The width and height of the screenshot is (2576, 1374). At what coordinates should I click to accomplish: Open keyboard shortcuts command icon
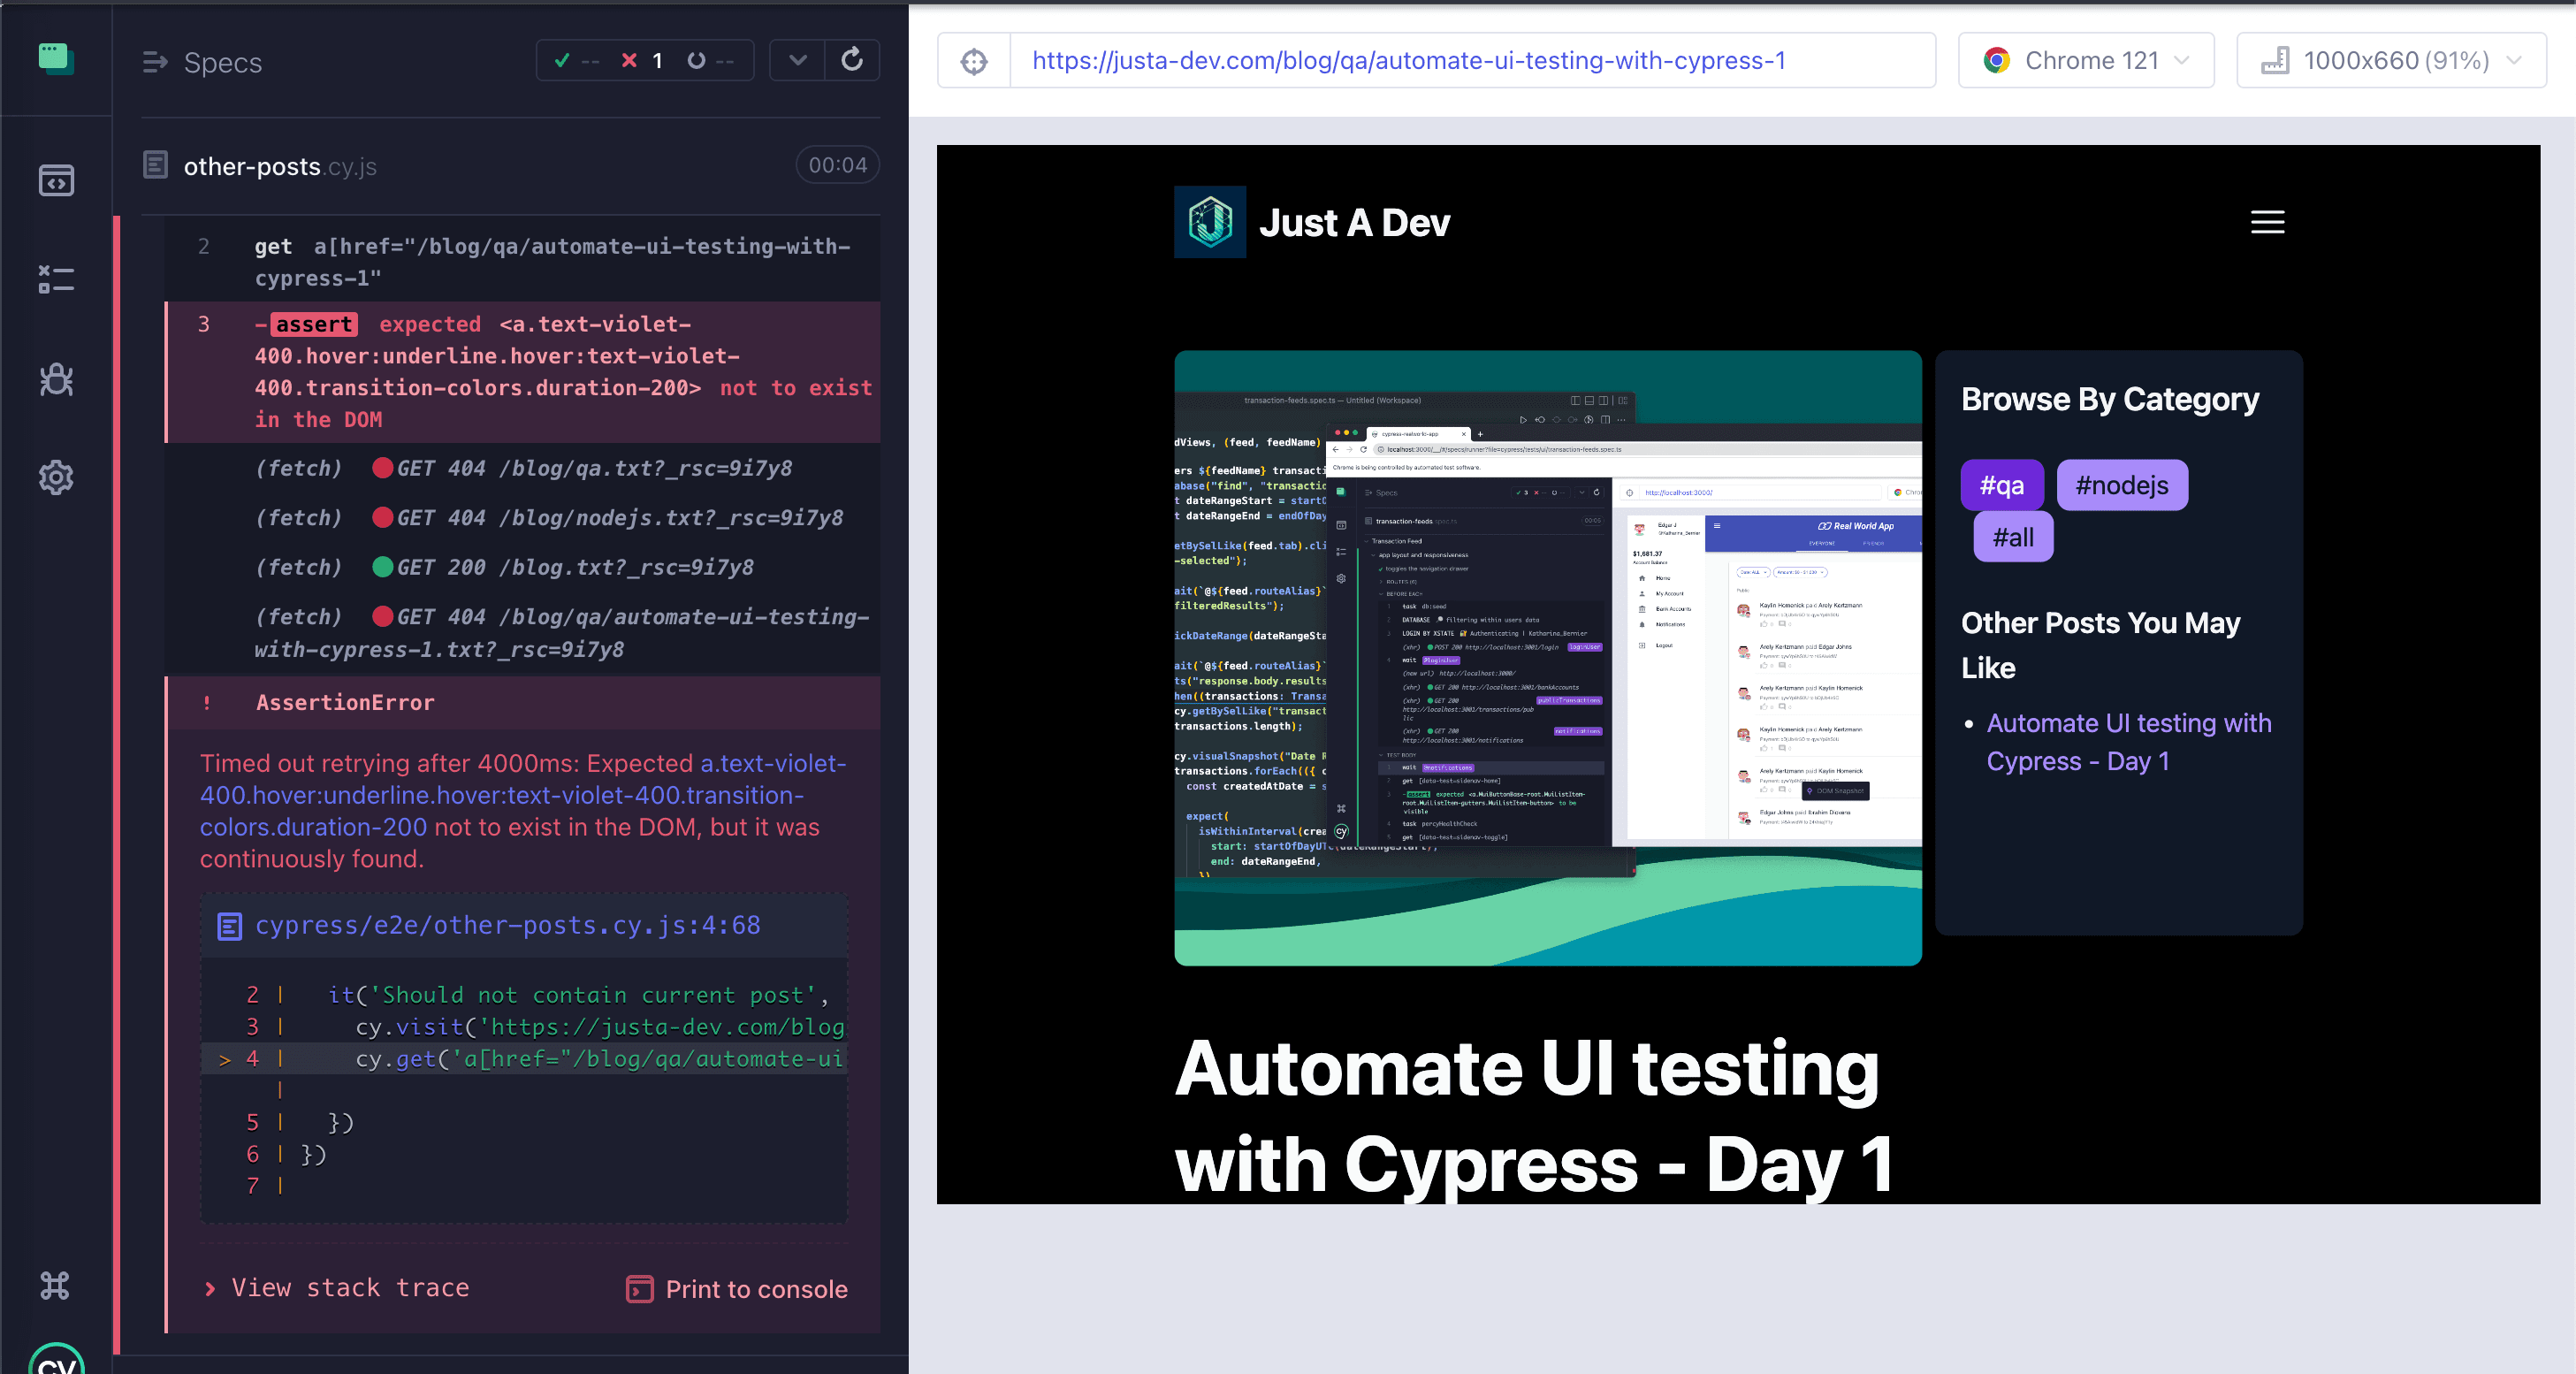click(55, 1285)
